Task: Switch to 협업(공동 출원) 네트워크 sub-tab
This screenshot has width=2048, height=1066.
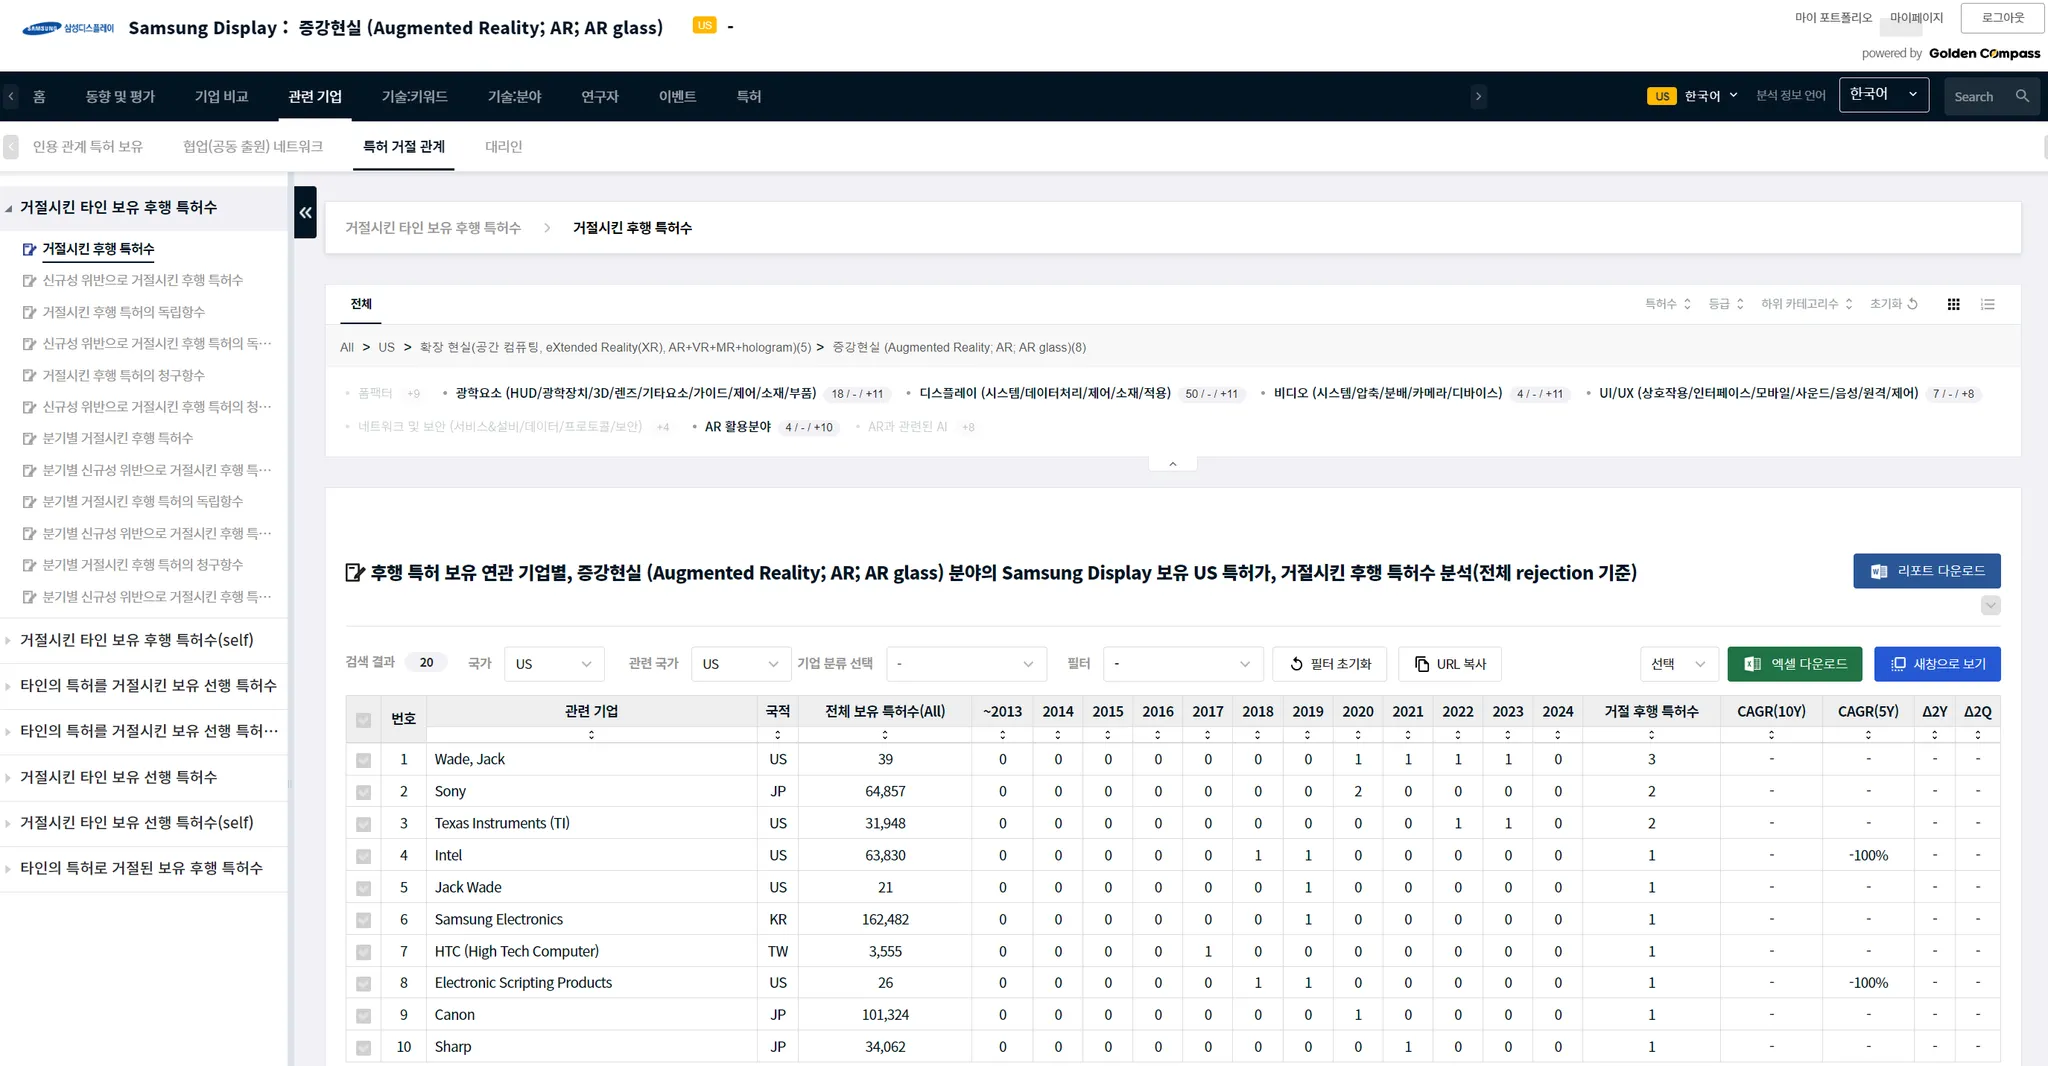Action: [x=253, y=147]
